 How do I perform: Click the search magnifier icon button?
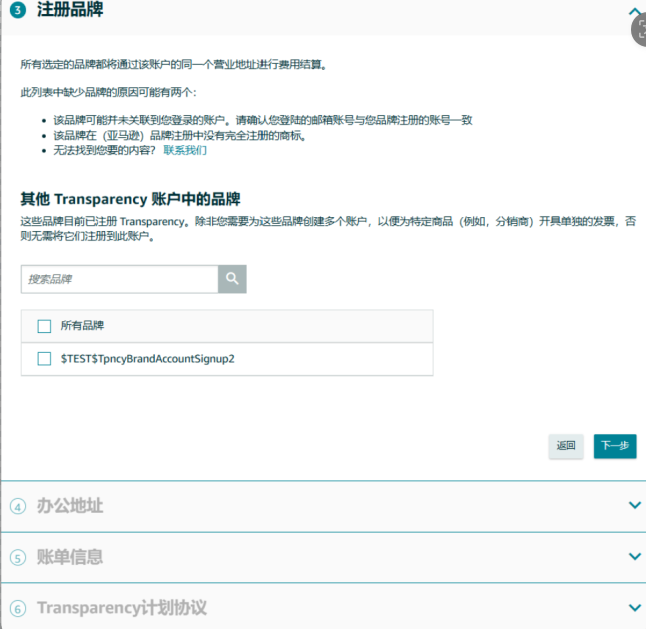232,279
